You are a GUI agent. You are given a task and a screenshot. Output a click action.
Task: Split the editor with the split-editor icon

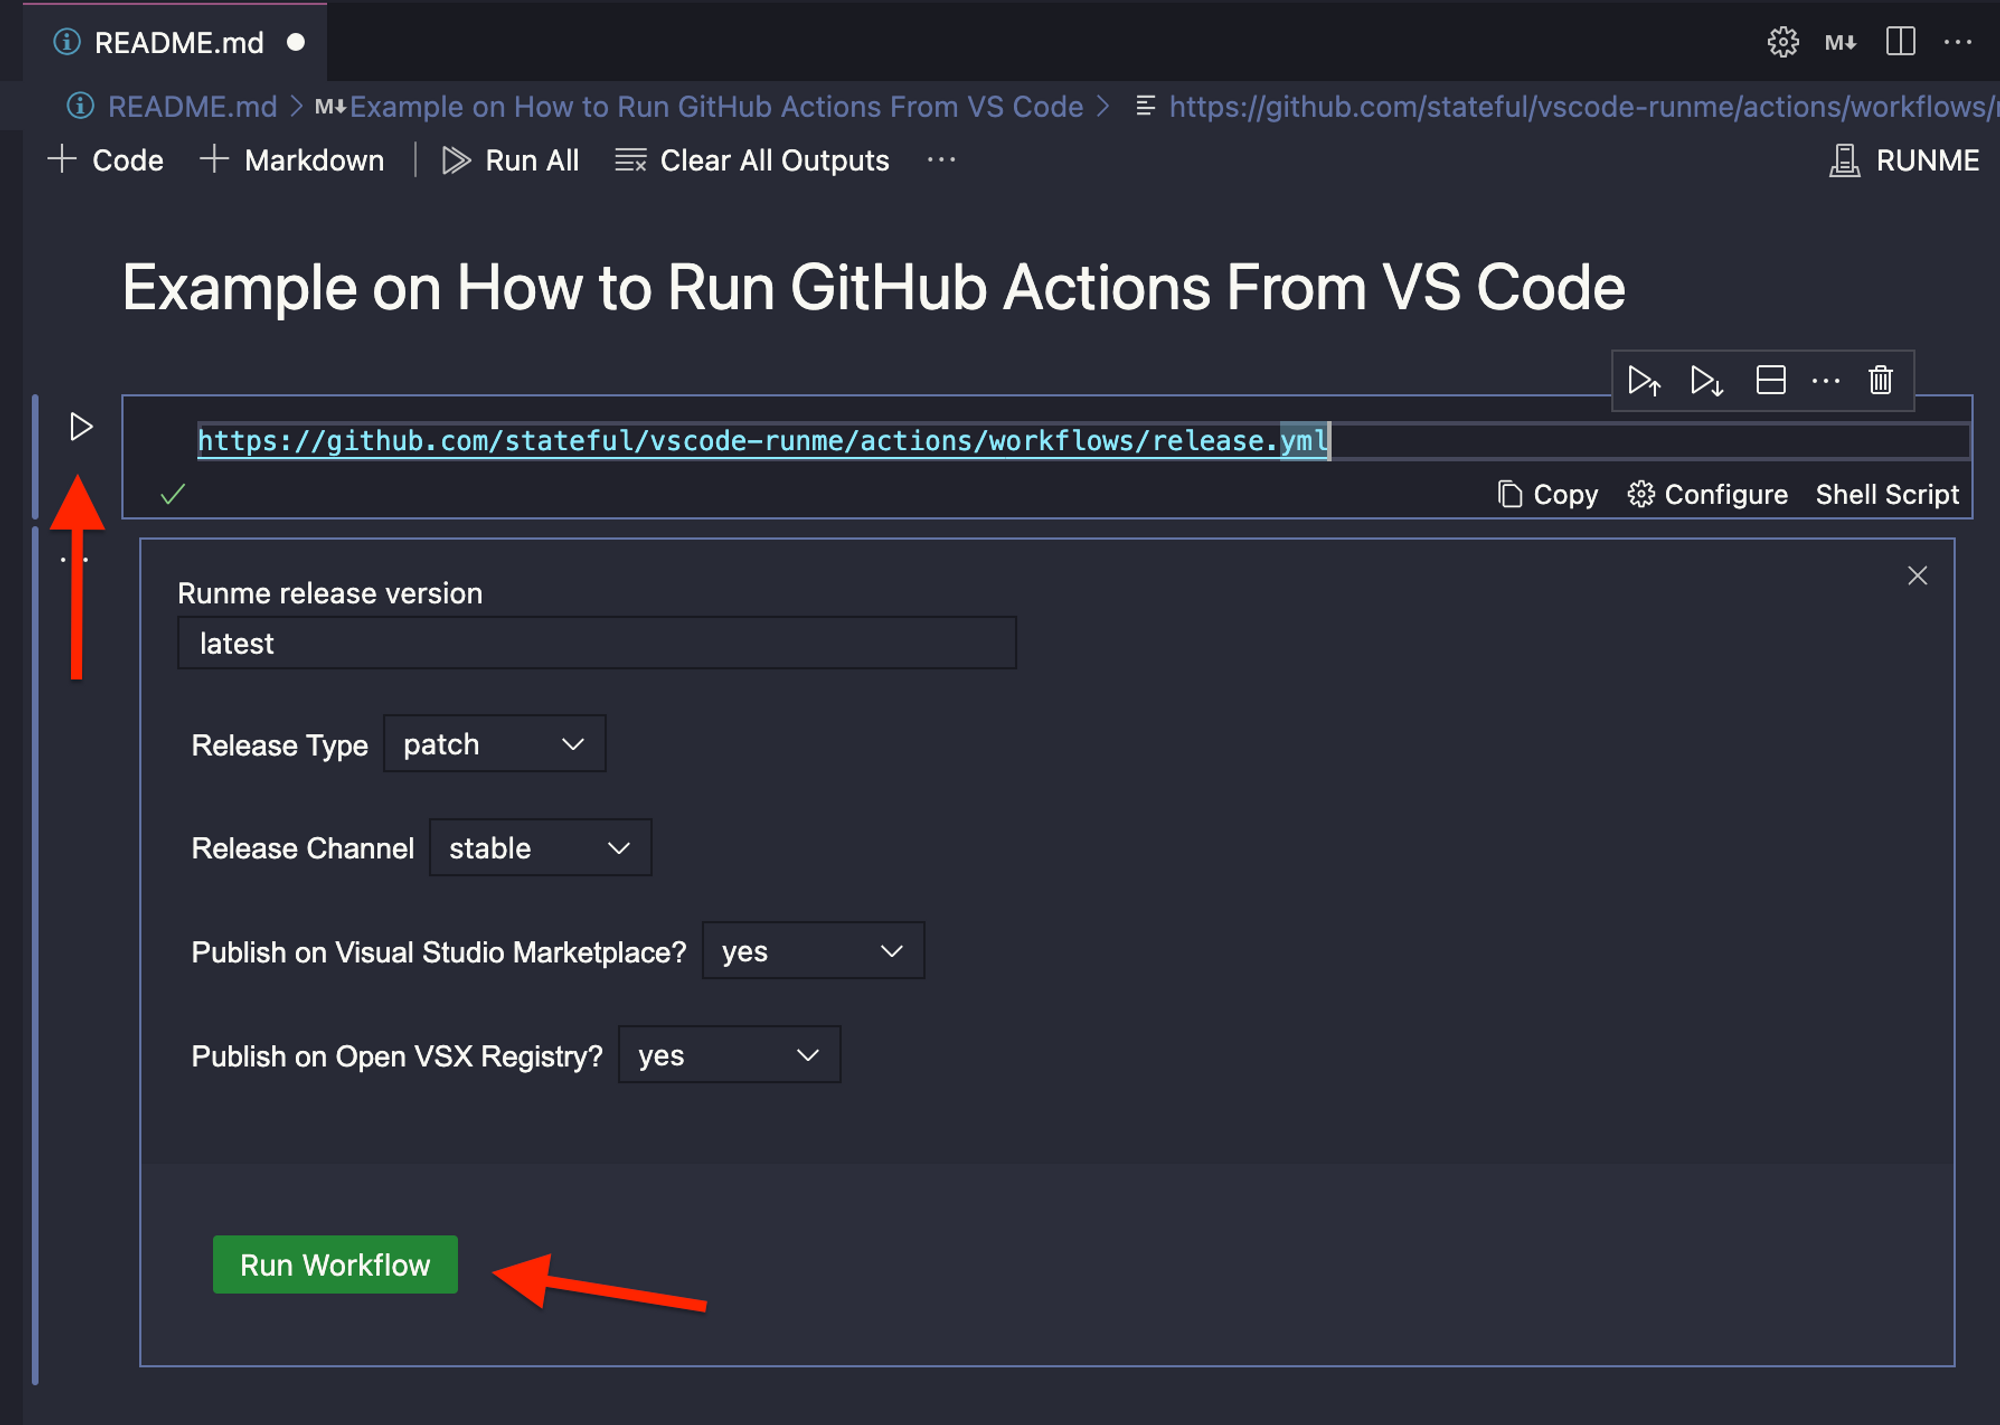click(1899, 42)
